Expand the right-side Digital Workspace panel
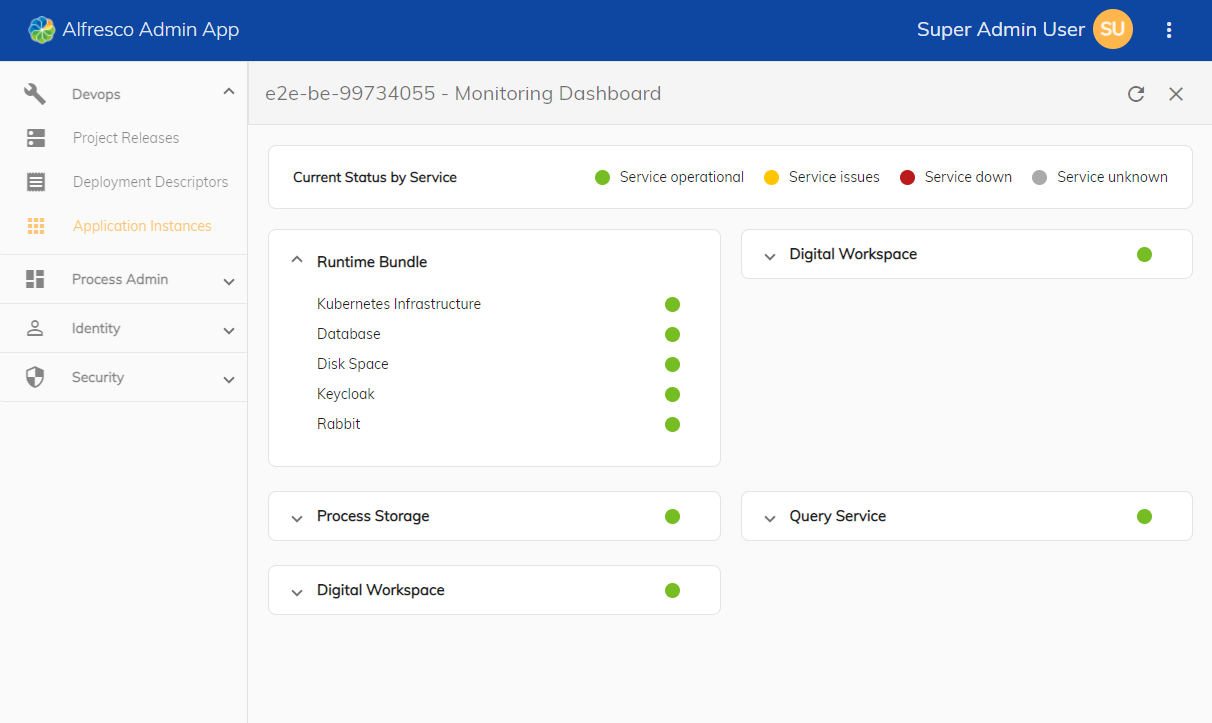 click(769, 255)
